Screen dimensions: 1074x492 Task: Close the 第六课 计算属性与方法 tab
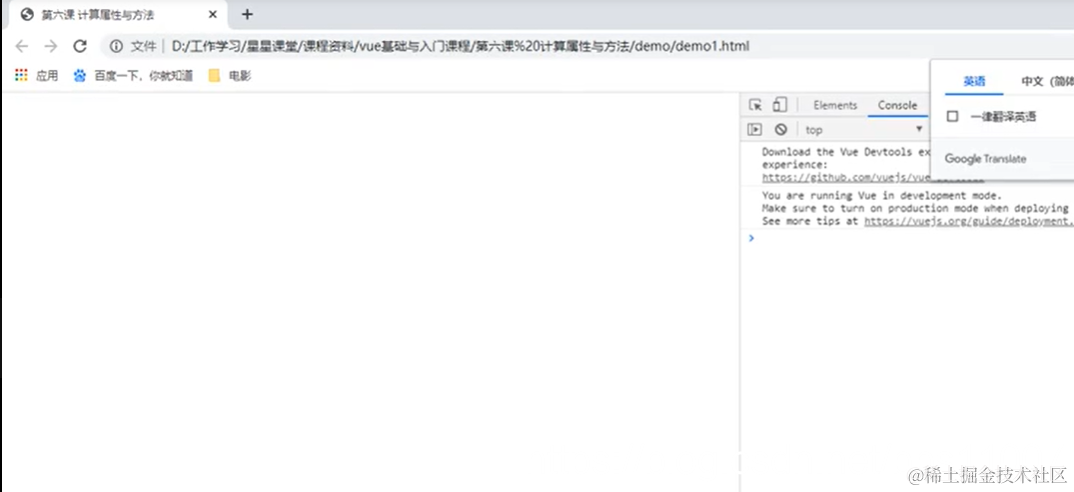coord(213,14)
